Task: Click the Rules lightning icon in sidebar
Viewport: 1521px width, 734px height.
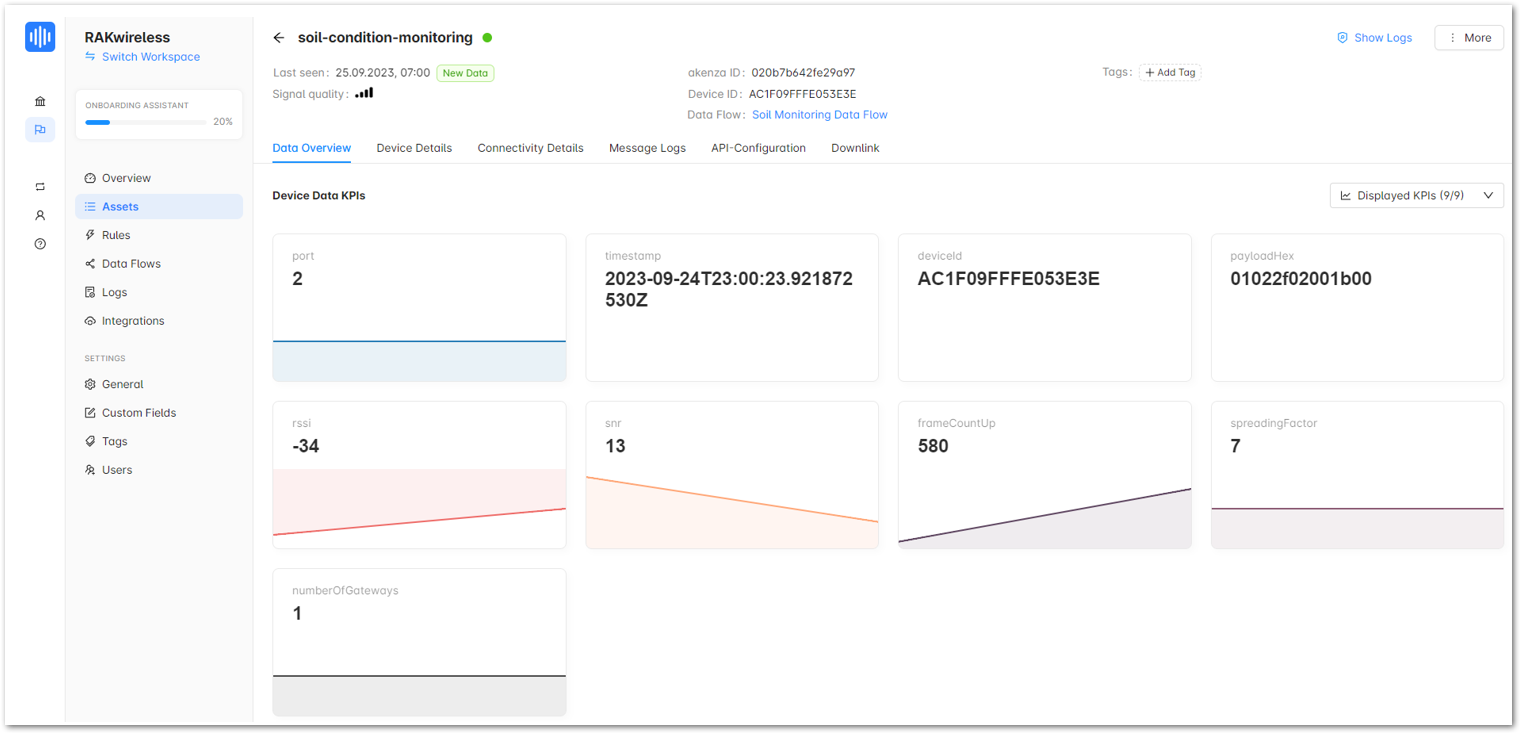Action: 90,235
